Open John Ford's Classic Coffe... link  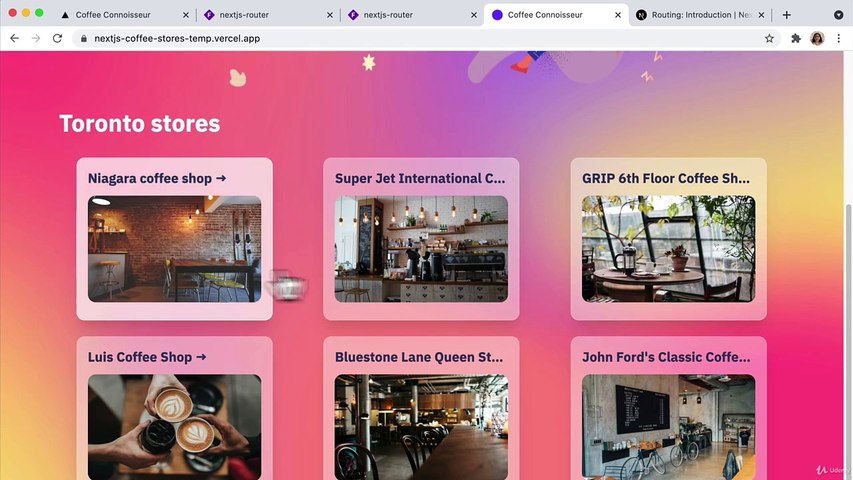[666, 357]
